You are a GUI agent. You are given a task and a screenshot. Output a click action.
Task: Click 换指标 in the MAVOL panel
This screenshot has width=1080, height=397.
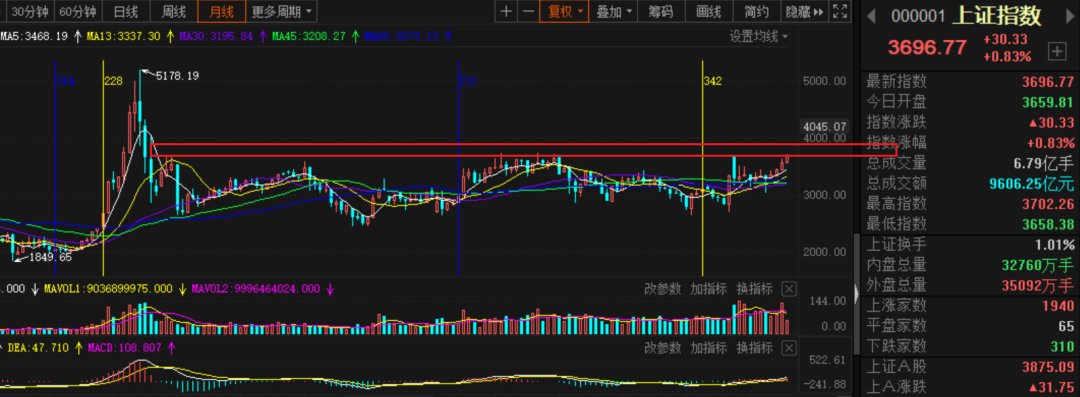pyautogui.click(x=754, y=288)
